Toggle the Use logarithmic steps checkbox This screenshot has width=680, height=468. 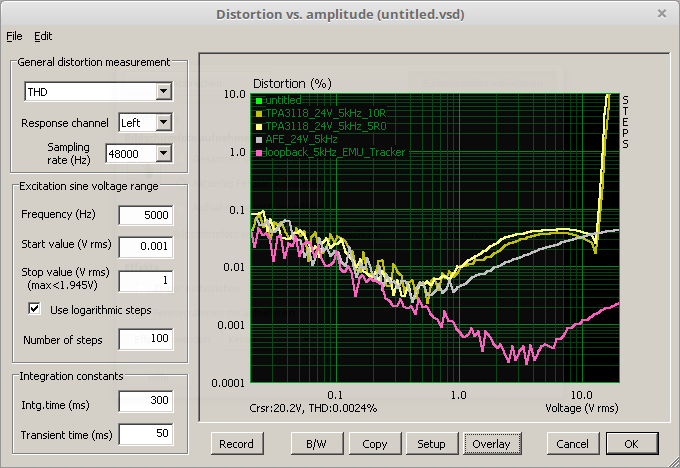click(x=35, y=310)
